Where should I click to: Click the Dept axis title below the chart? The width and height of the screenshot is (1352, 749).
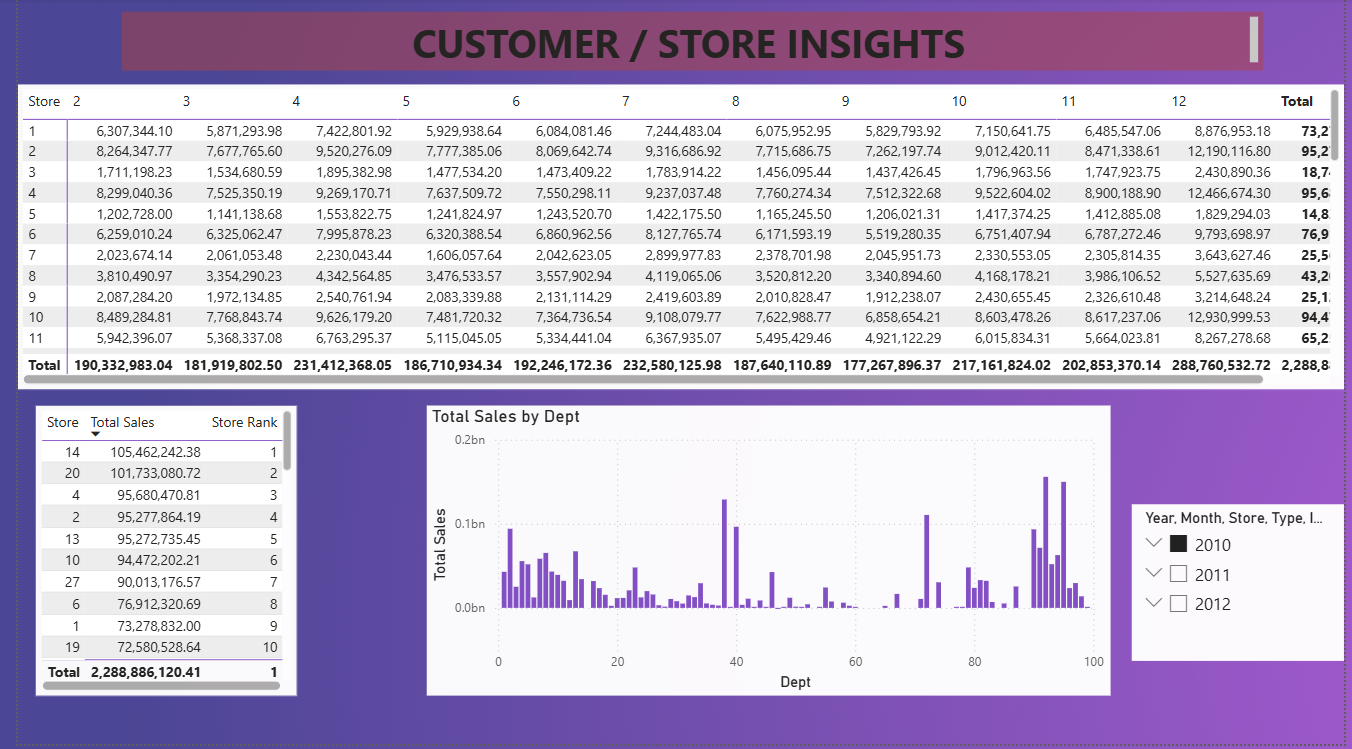tap(796, 682)
